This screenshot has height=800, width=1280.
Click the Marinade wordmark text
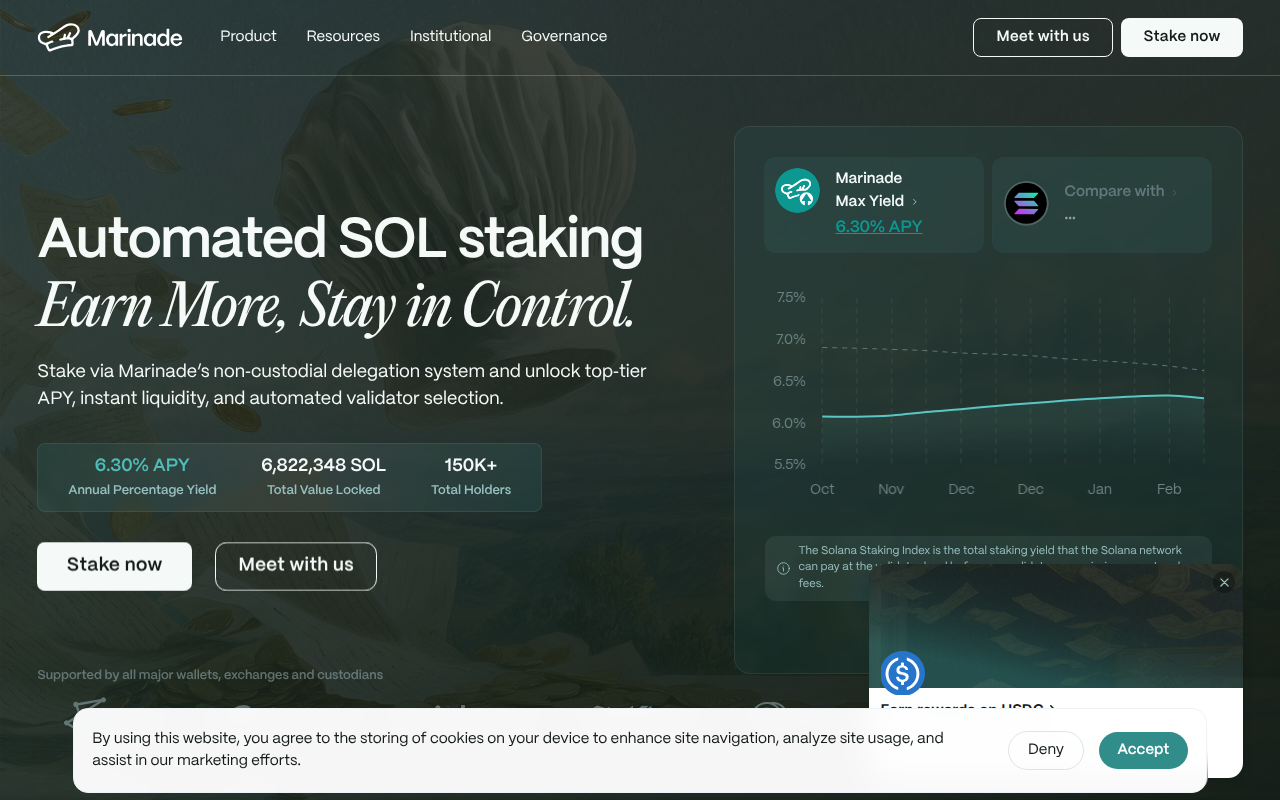tap(135, 38)
